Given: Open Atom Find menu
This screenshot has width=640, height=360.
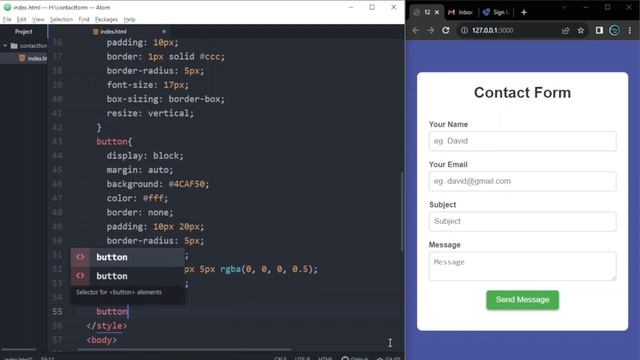Looking at the screenshot, I should [84, 19].
